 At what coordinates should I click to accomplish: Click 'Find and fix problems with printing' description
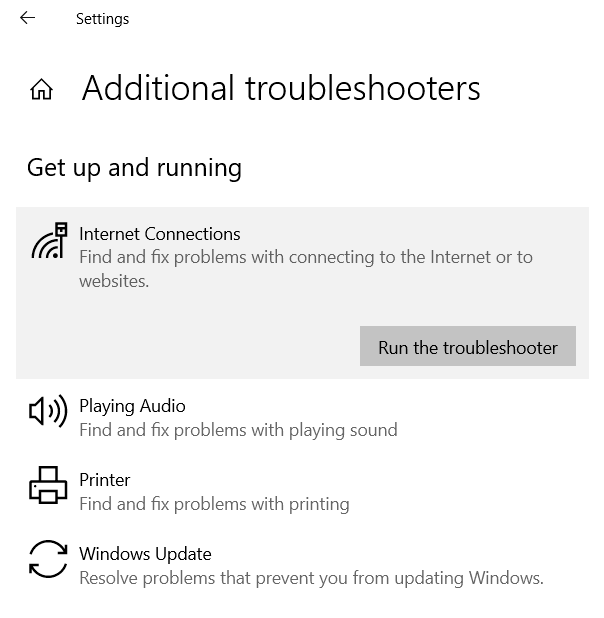click(214, 504)
